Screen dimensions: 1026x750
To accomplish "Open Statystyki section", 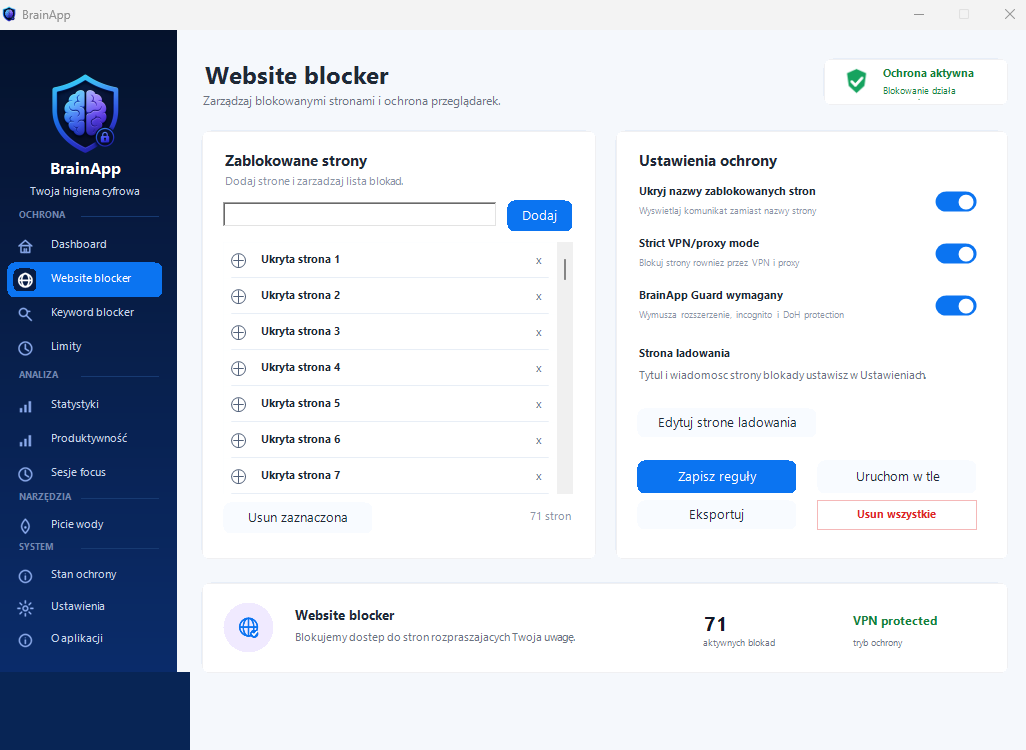I will (x=84, y=405).
